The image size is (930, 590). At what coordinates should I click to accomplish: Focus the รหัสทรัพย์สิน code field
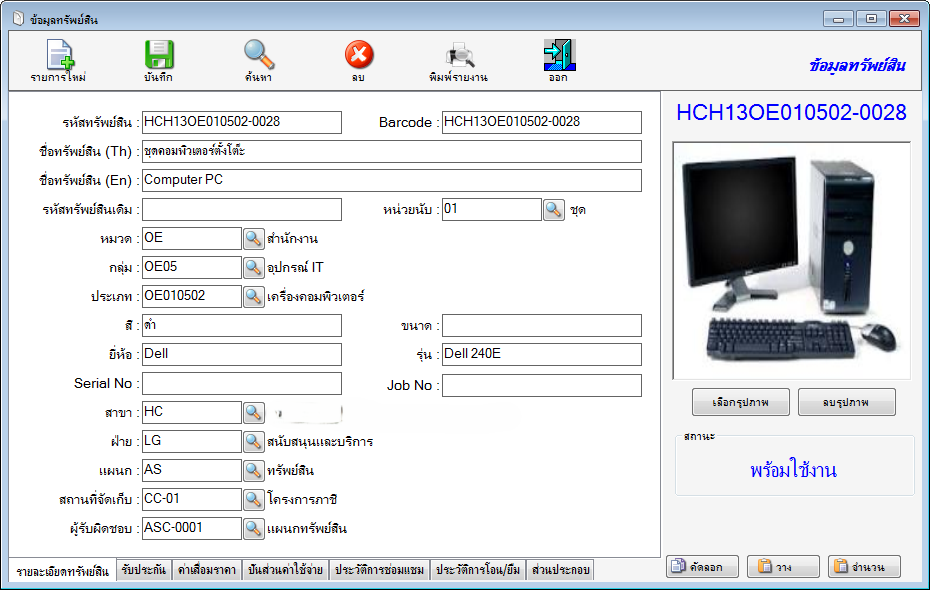pos(242,122)
